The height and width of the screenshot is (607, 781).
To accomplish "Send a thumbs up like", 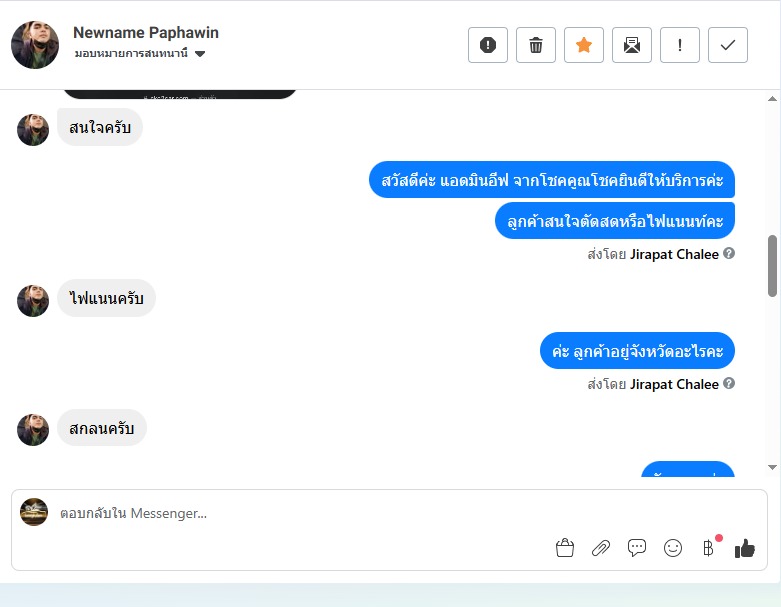I will coord(745,548).
